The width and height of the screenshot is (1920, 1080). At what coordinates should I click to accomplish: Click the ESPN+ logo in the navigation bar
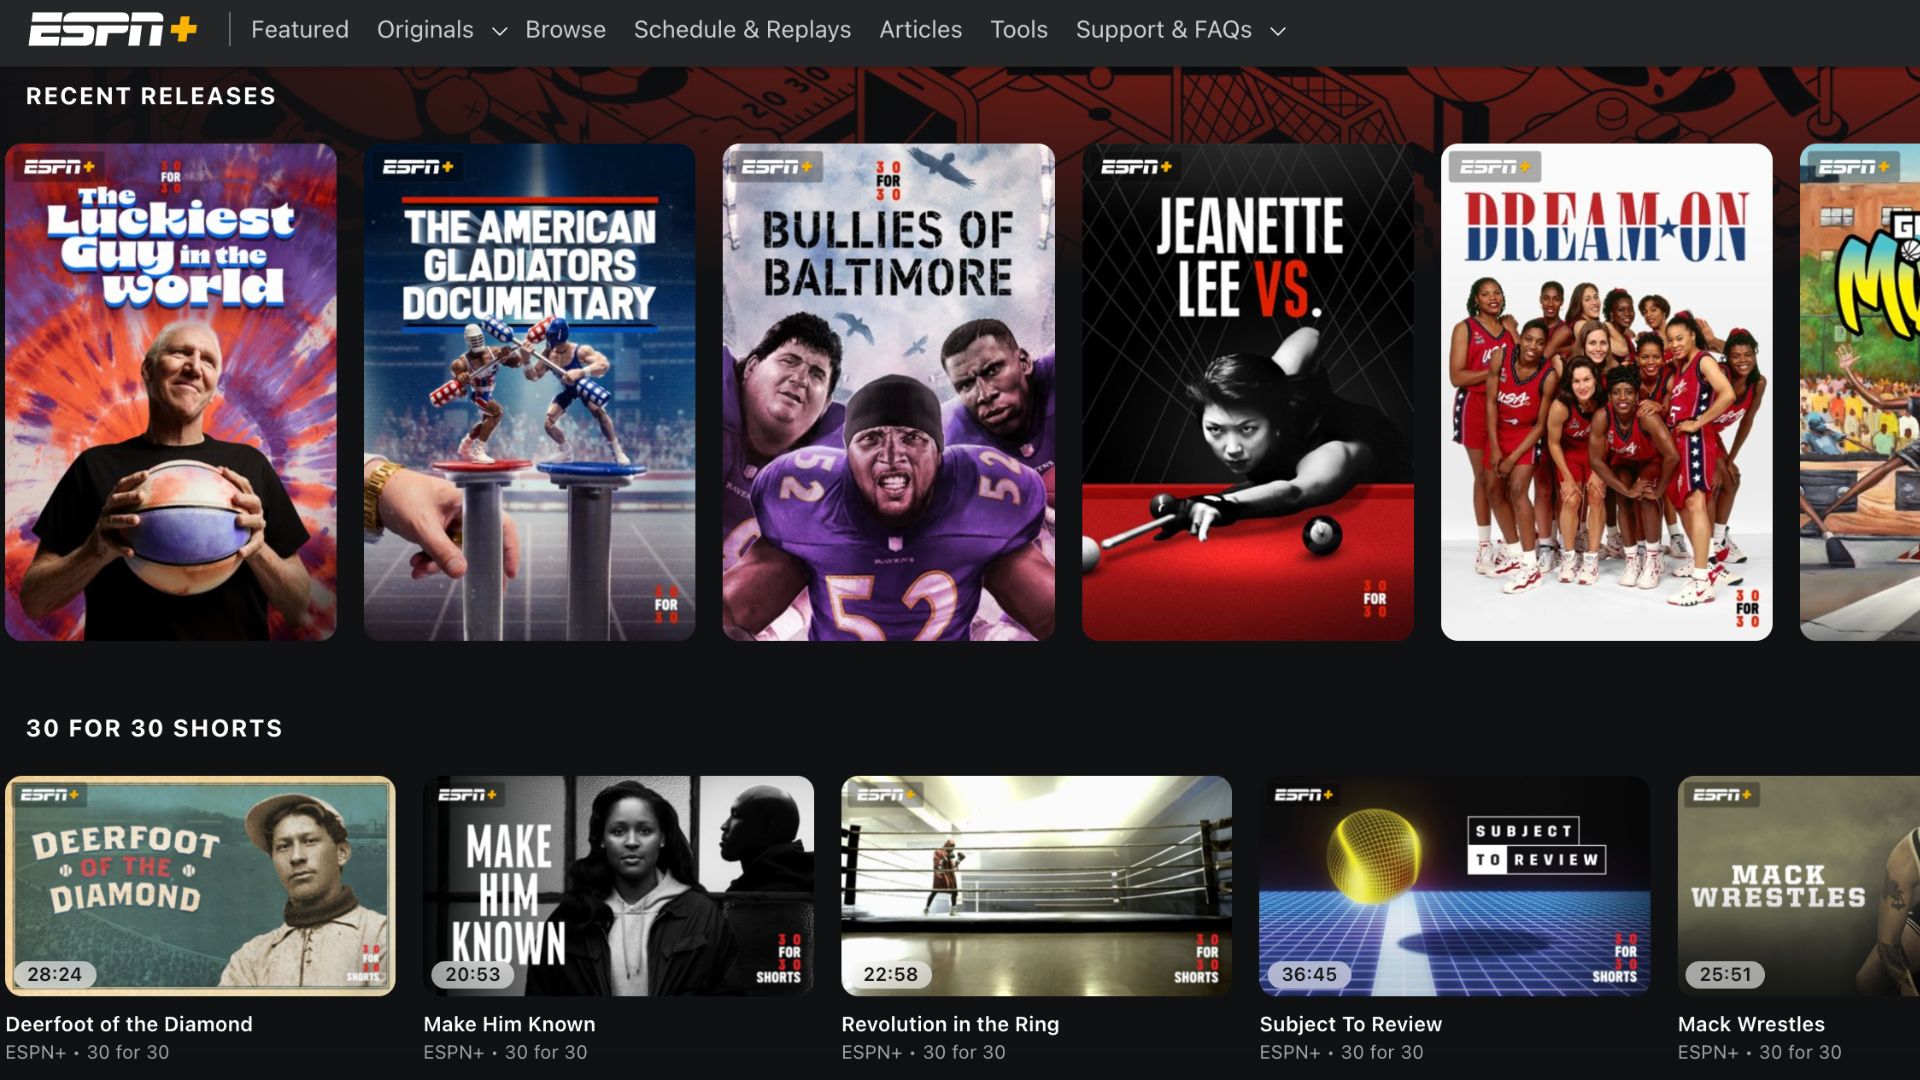click(x=113, y=30)
